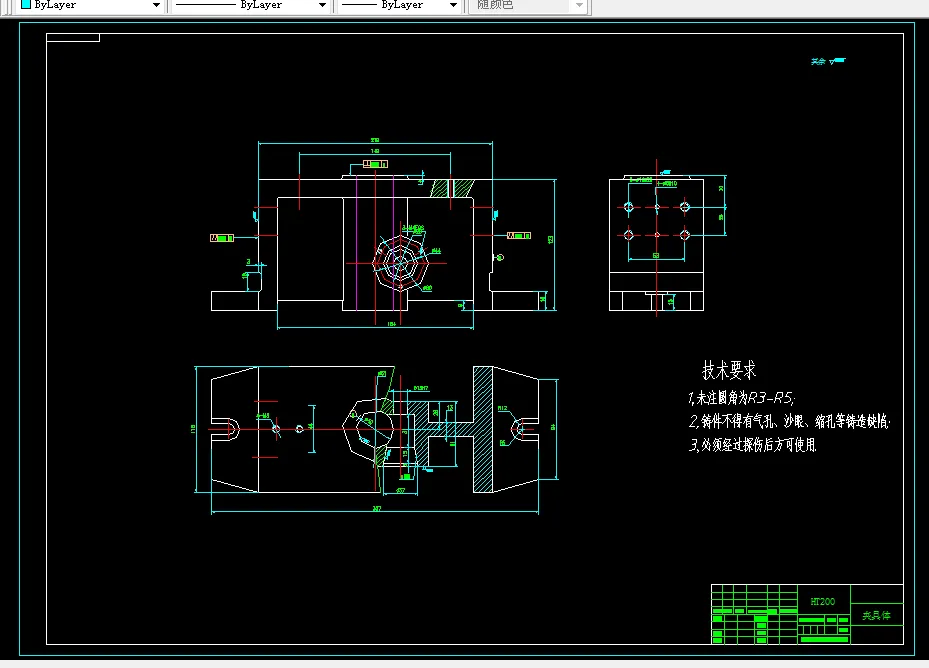Pick the side view with six holes

(656, 243)
